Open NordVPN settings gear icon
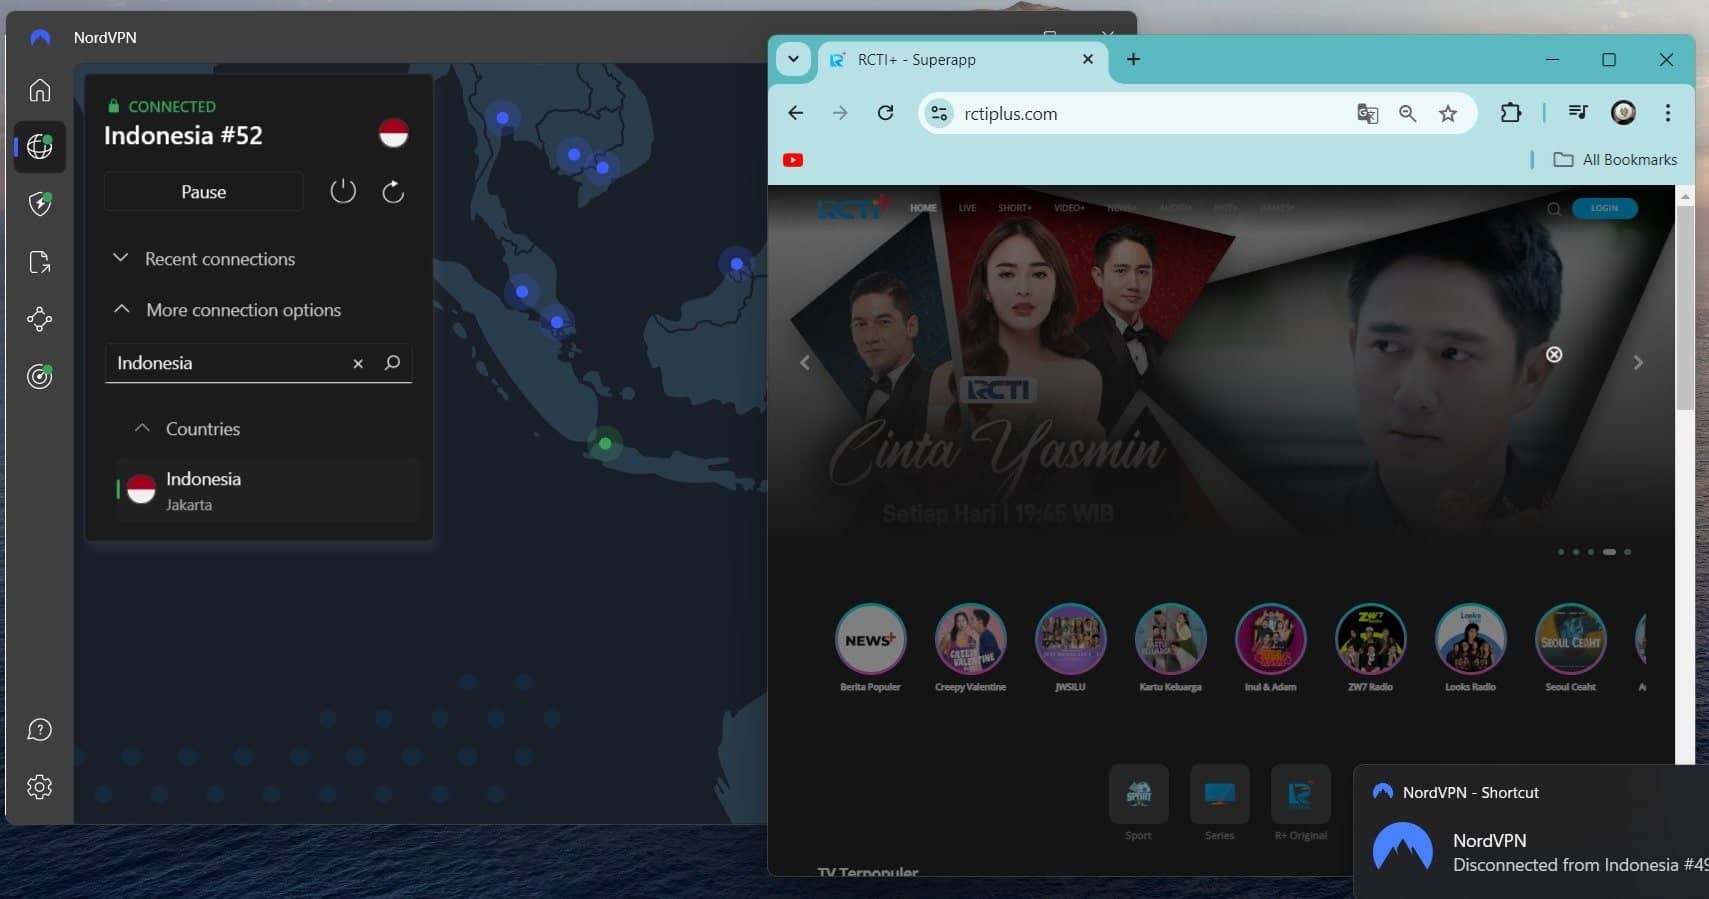Viewport: 1709px width, 899px height. click(x=40, y=787)
